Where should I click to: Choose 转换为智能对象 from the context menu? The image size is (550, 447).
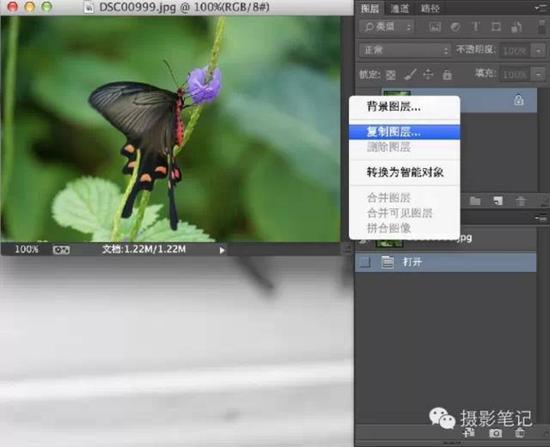click(x=404, y=172)
